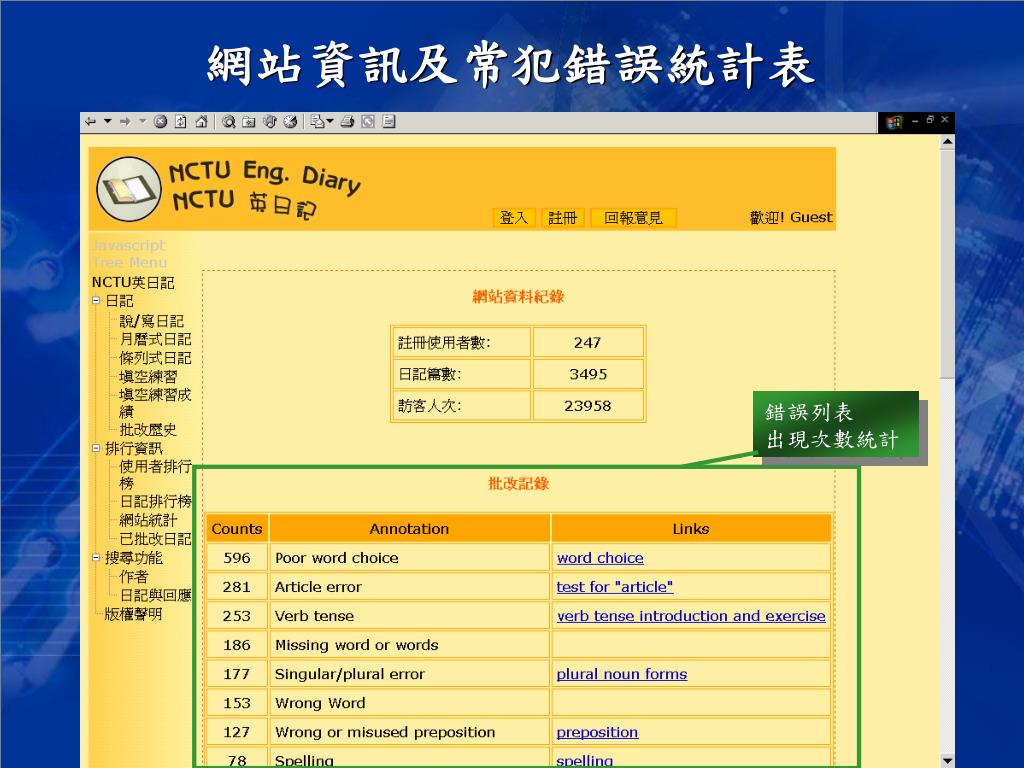Viewport: 1024px width, 768px height.
Task: Click the Windows flag logo icon
Action: coord(894,122)
